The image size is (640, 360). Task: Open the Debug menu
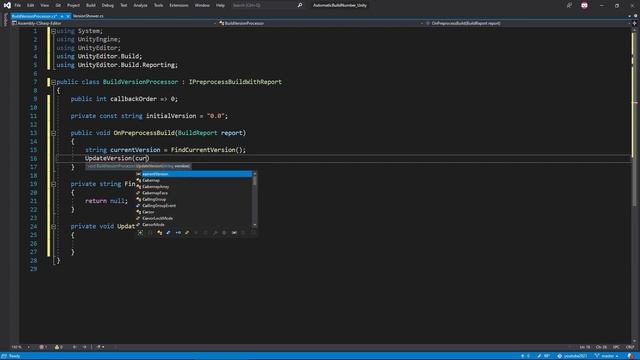pyautogui.click(x=108, y=5)
